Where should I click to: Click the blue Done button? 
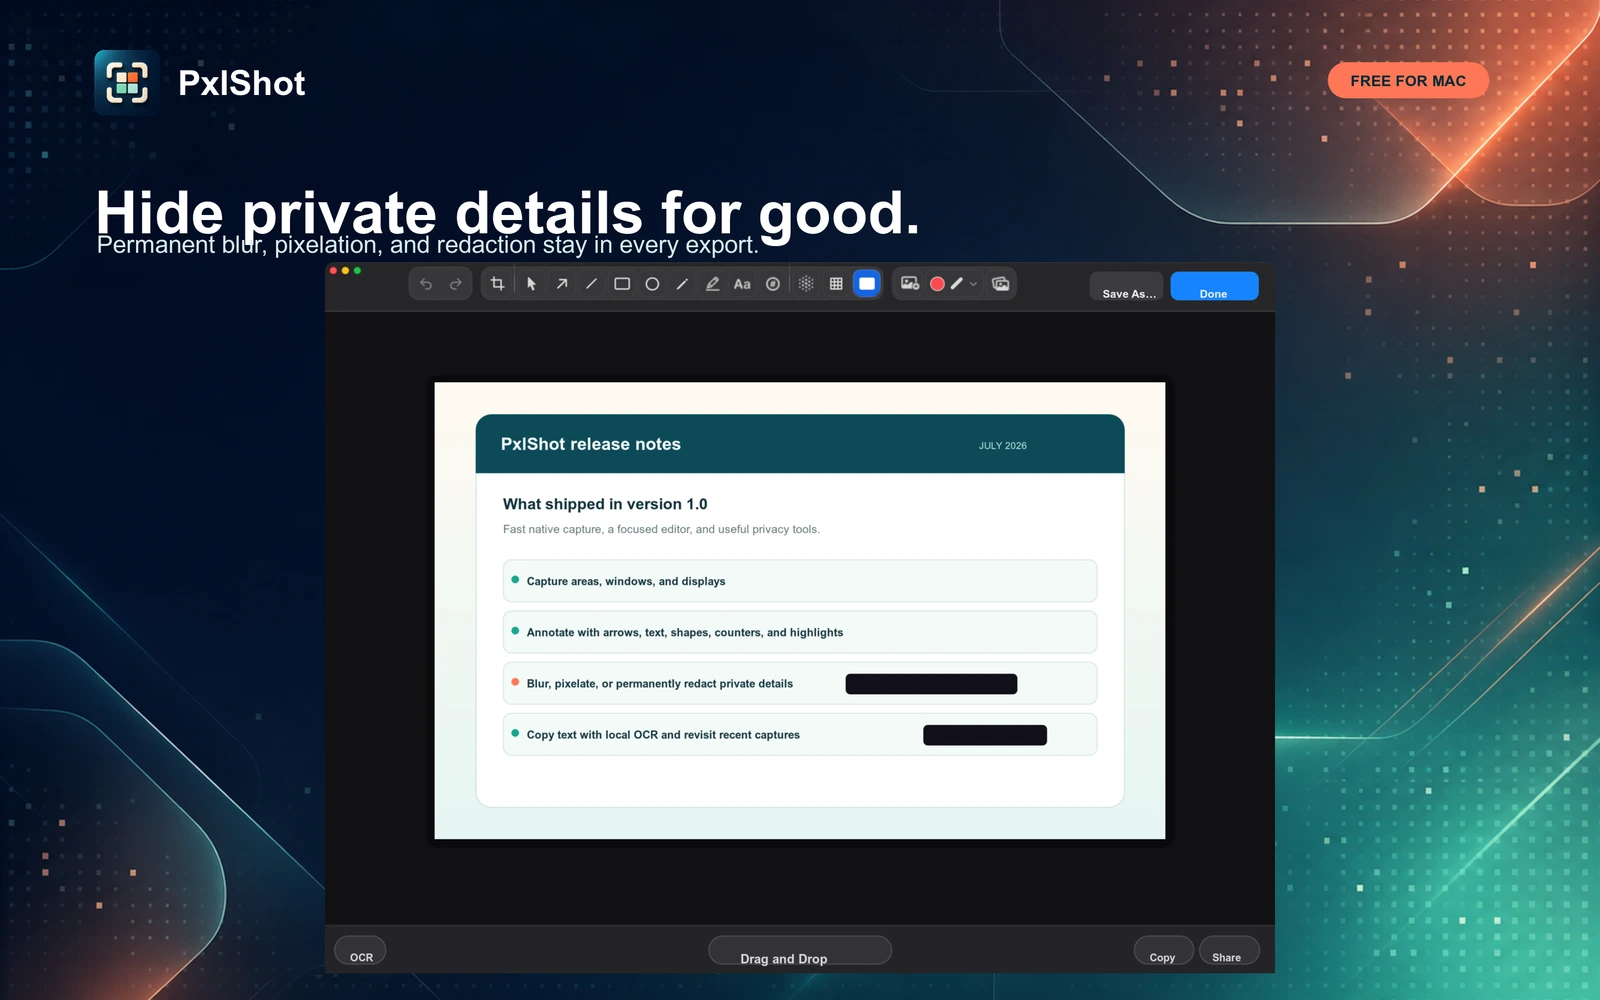[x=1214, y=286]
